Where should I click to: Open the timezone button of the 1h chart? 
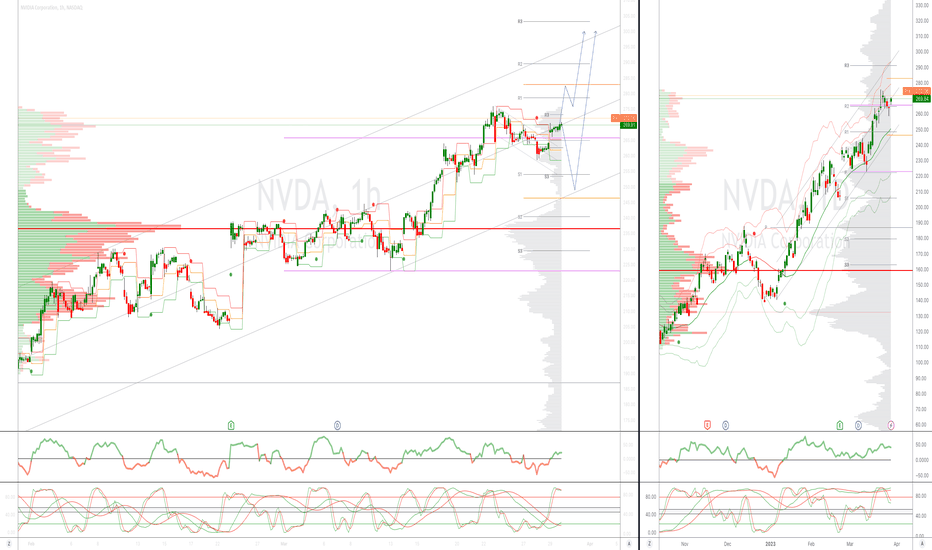point(9,543)
